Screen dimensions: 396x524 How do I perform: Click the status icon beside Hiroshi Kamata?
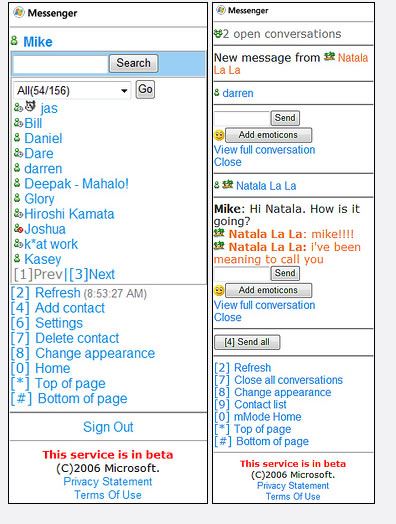coord(18,213)
